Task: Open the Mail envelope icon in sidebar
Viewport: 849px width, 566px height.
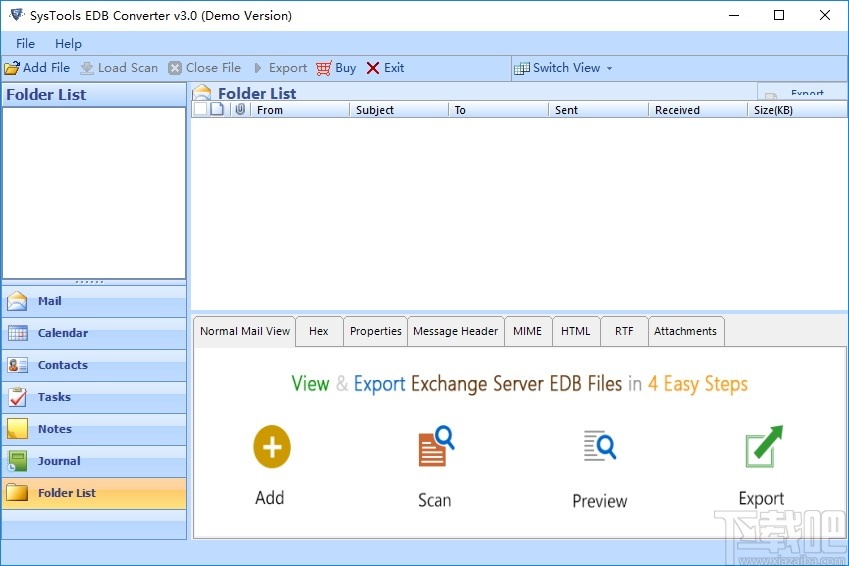Action: tap(17, 301)
